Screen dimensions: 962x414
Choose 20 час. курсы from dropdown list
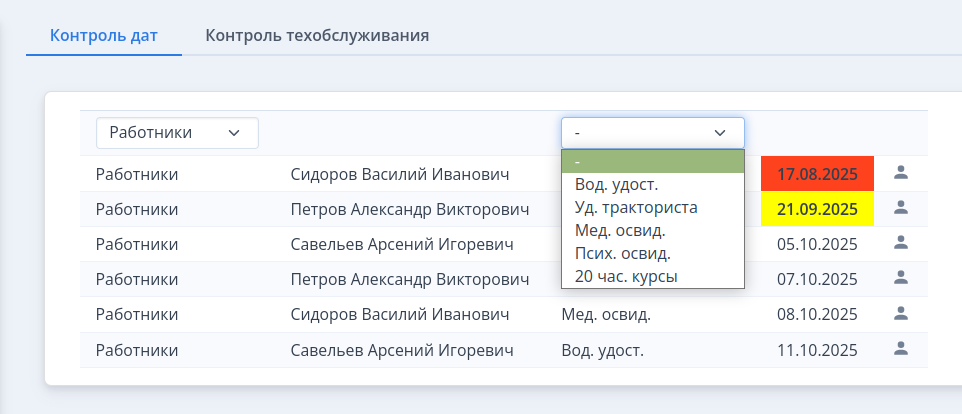pyautogui.click(x=653, y=276)
